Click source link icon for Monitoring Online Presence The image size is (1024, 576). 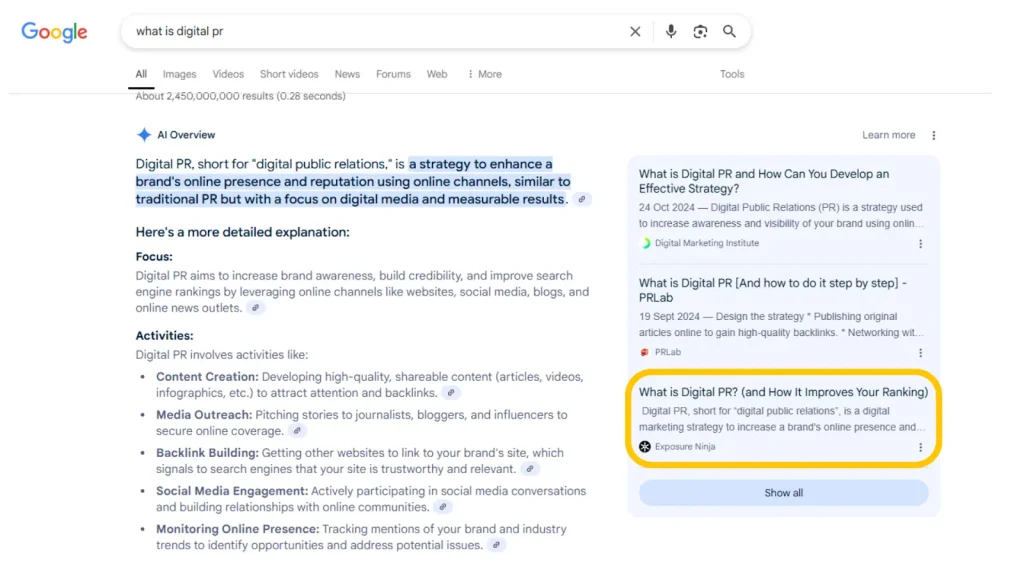point(496,545)
